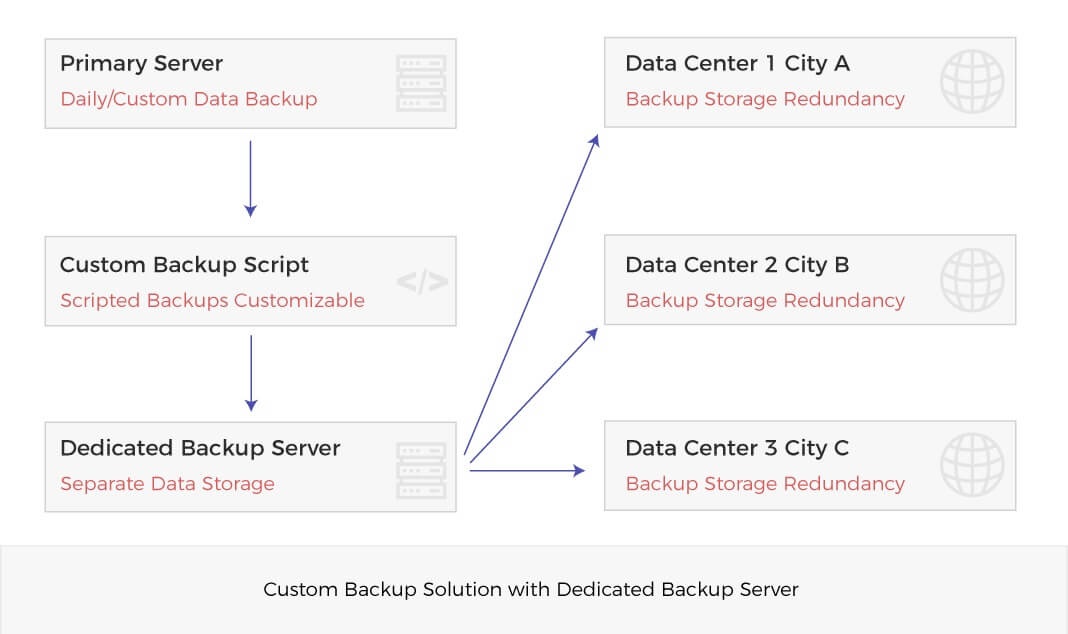
Task: Click the arrow below Primary Server
Action: click(x=250, y=178)
